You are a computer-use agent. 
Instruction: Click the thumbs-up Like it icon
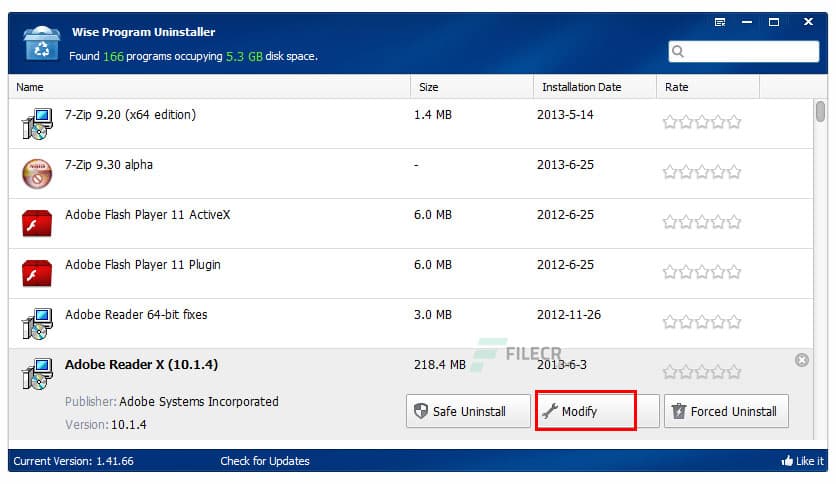787,461
